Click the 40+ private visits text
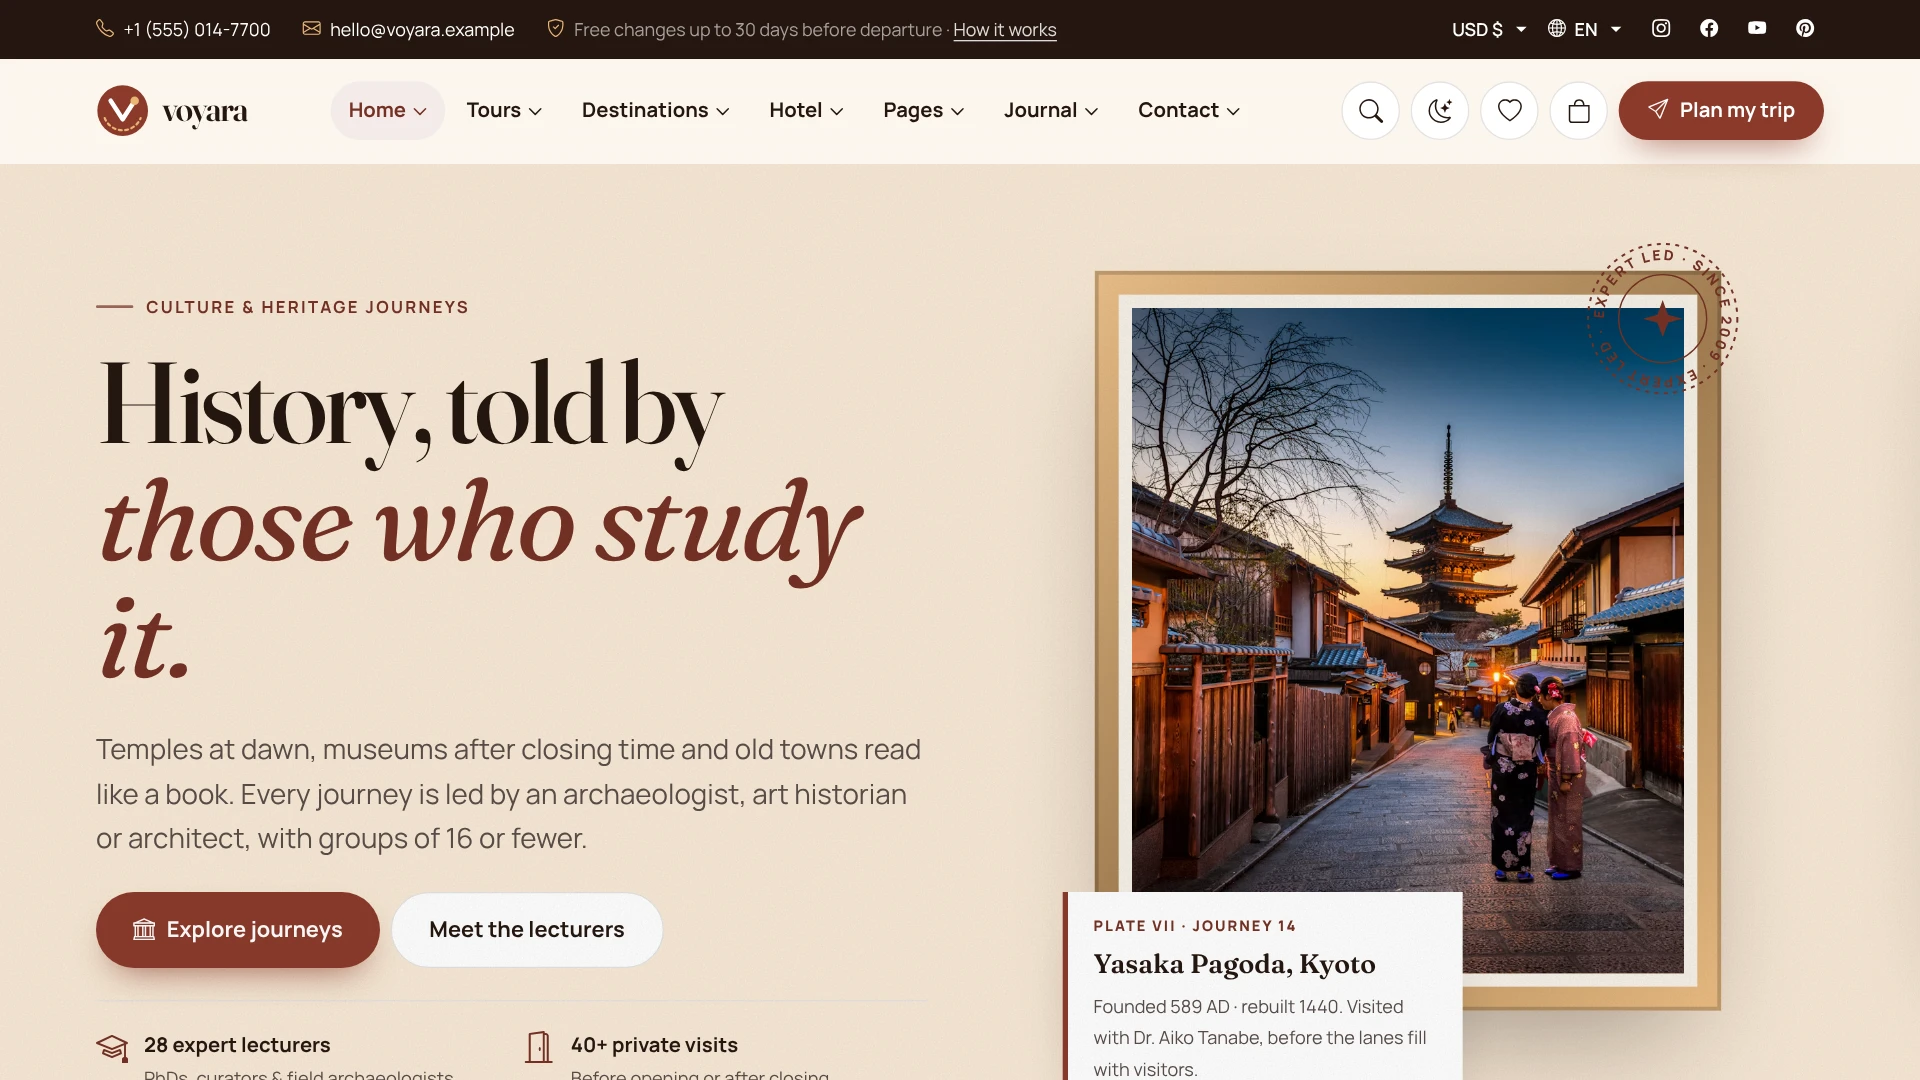Screen dimensions: 1920x1080 click(x=654, y=1045)
